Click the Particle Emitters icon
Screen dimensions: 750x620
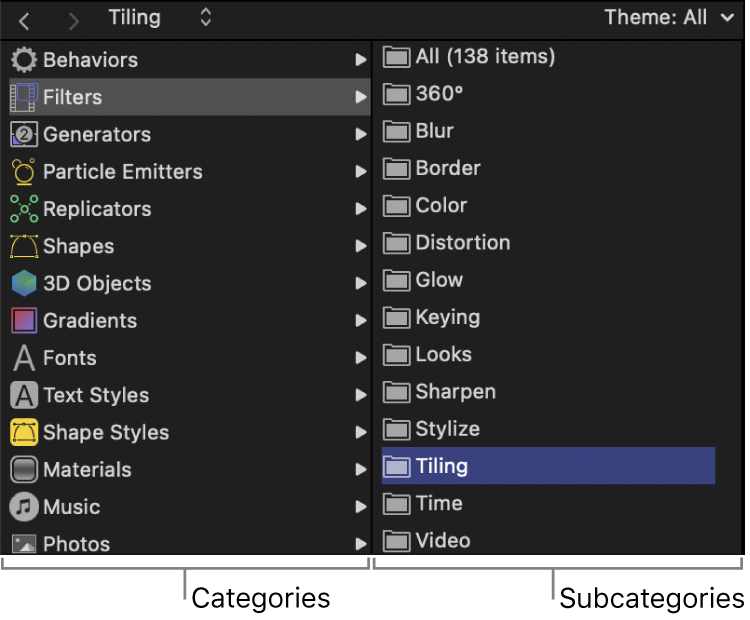click(24, 172)
